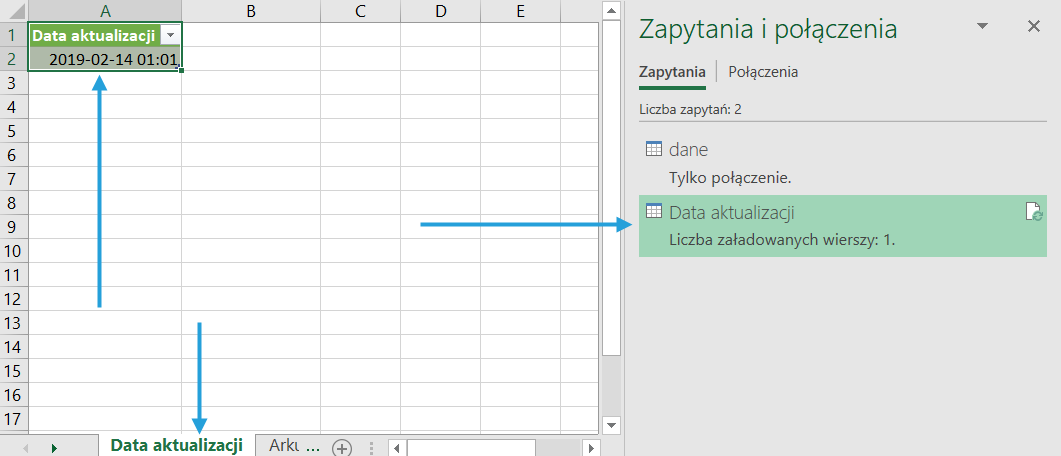1061x456 pixels.
Task: Select column B header
Action: click(x=250, y=11)
